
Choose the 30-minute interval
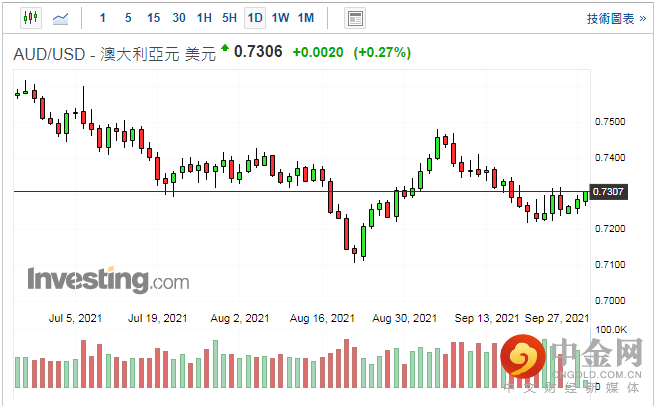(x=179, y=18)
